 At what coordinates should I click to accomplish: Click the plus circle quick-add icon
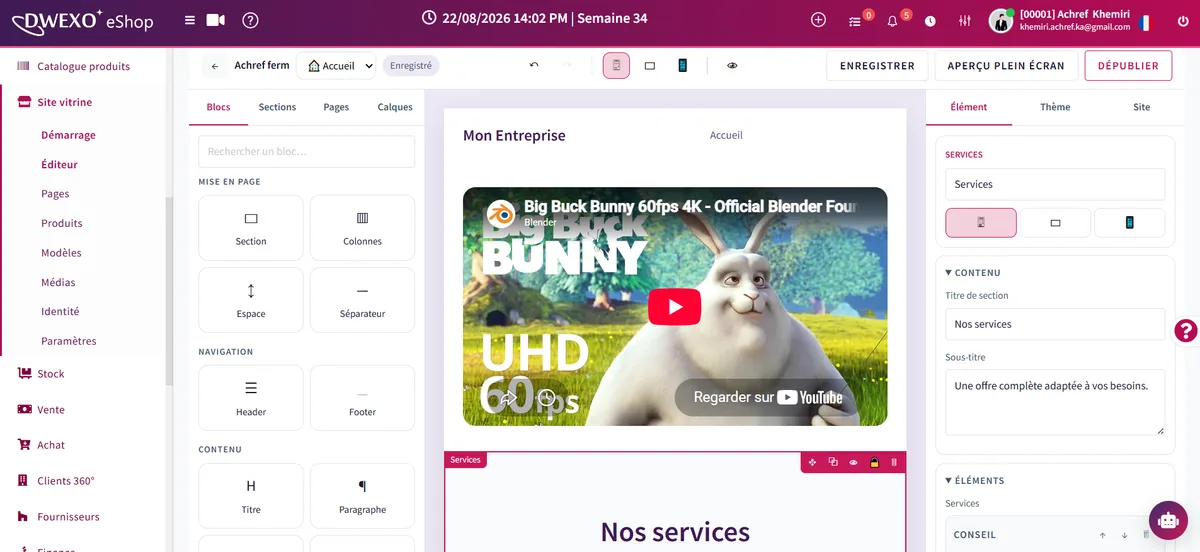pyautogui.click(x=818, y=20)
